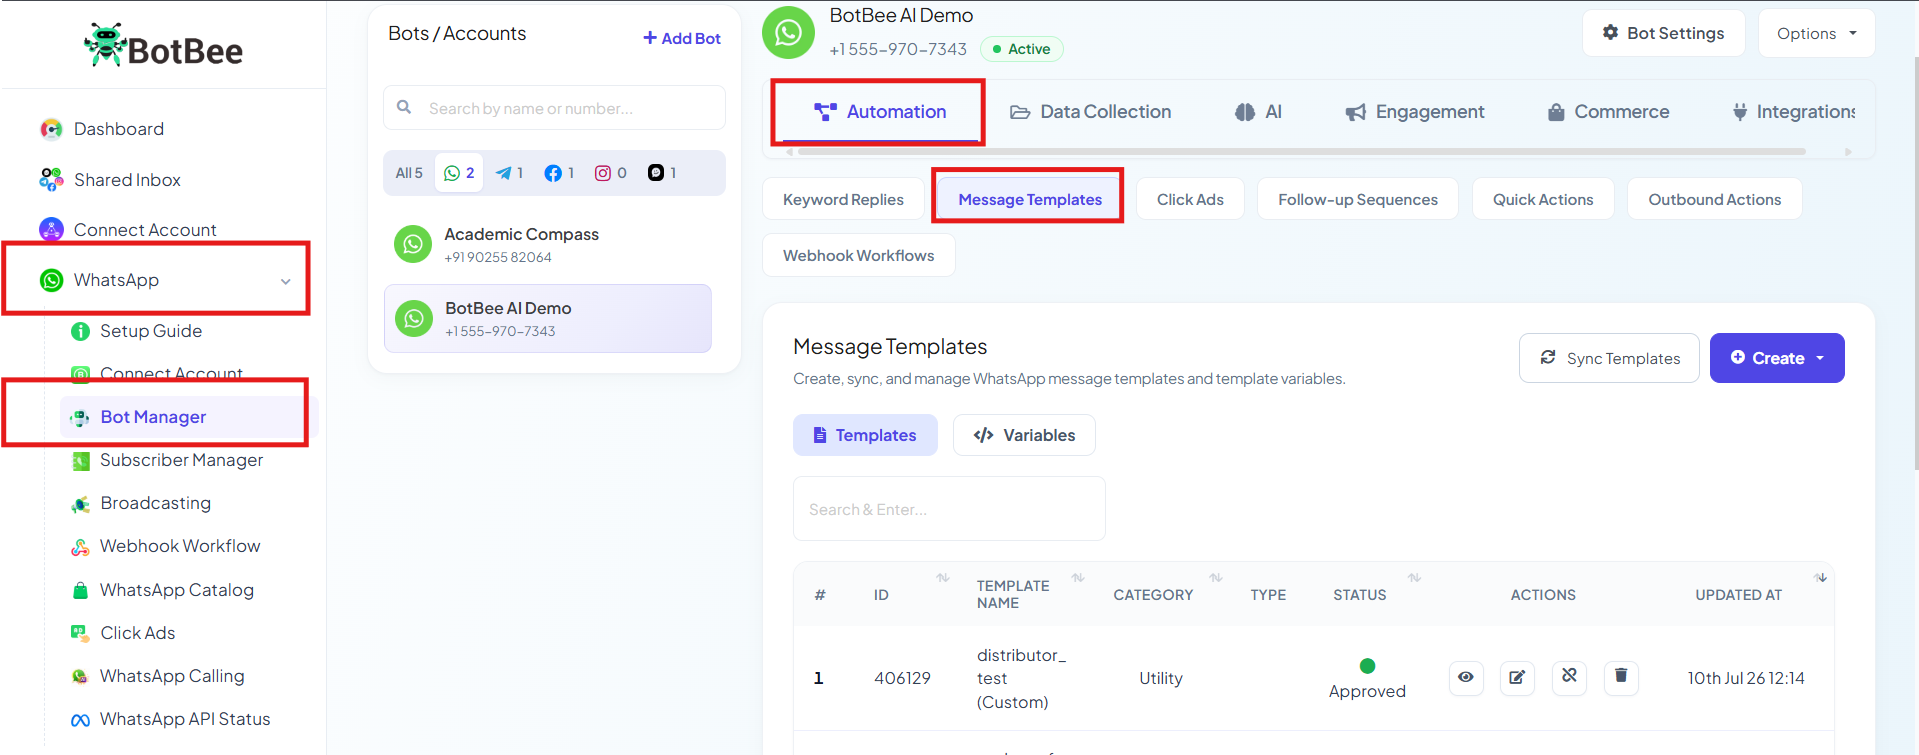Viewport: 1919px width, 755px height.
Task: Open Click Ads in sidebar
Action: pyautogui.click(x=137, y=633)
